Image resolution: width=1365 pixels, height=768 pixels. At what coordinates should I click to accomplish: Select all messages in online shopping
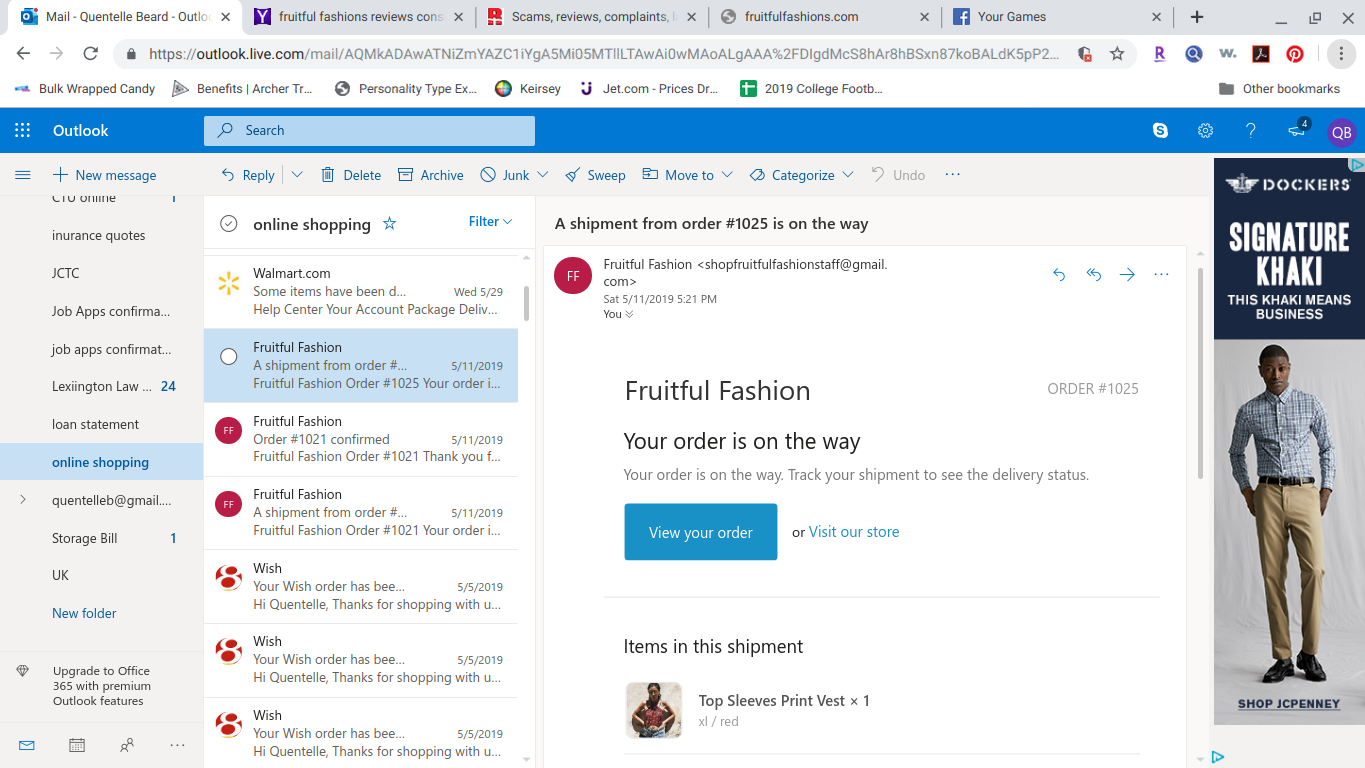[x=229, y=223]
